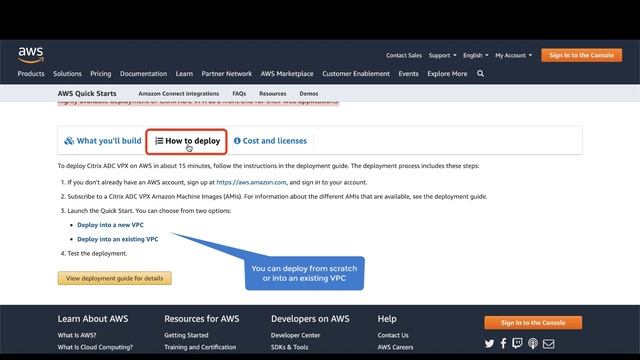Open AWS Facebook page icon
This screenshot has height=360, width=640.
[x=503, y=343]
